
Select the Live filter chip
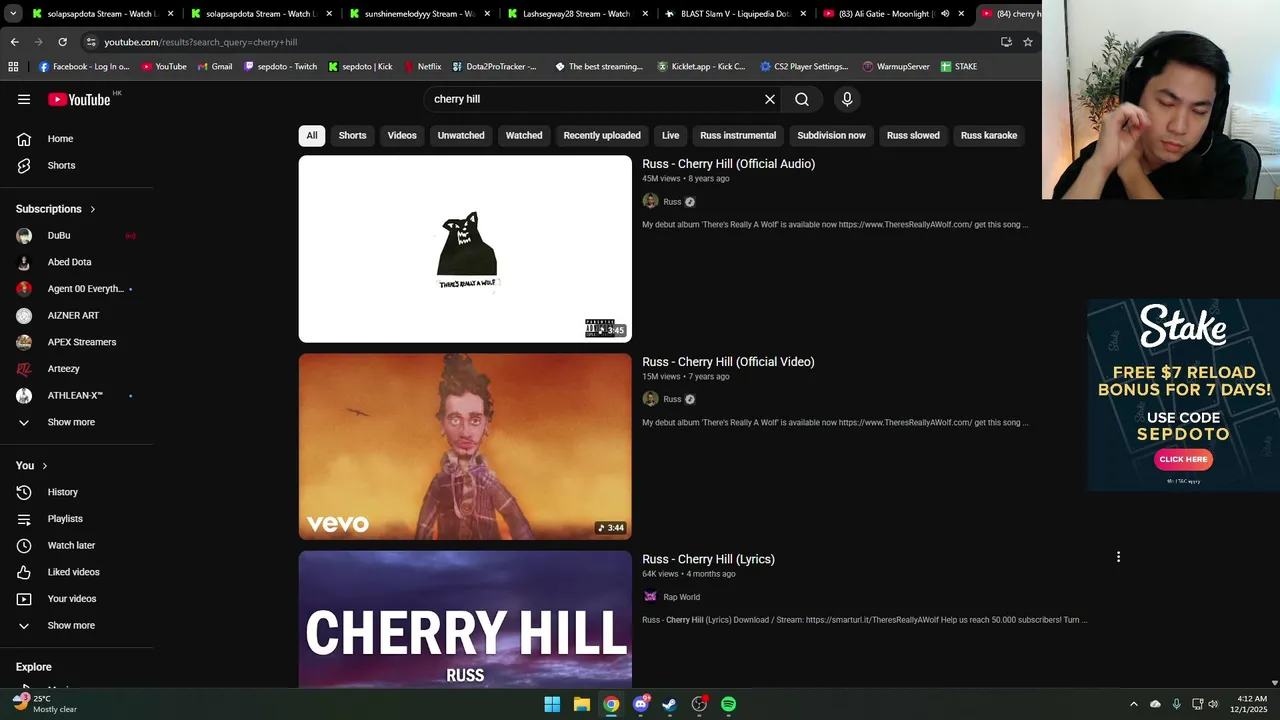tap(671, 135)
